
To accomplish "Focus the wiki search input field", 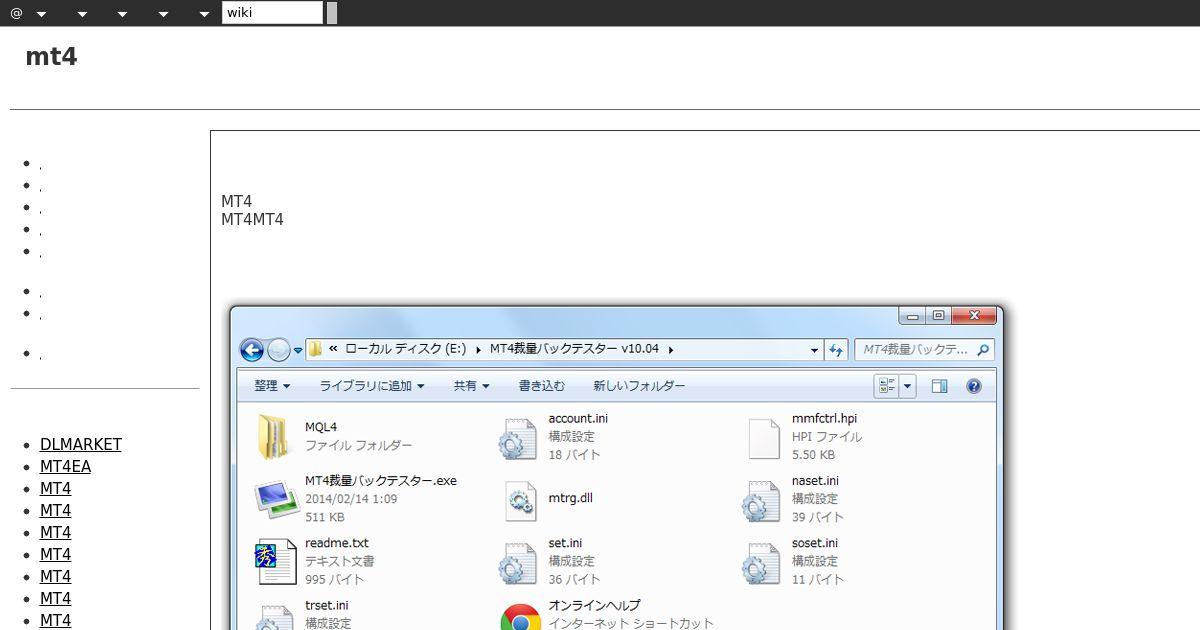I will [x=272, y=13].
